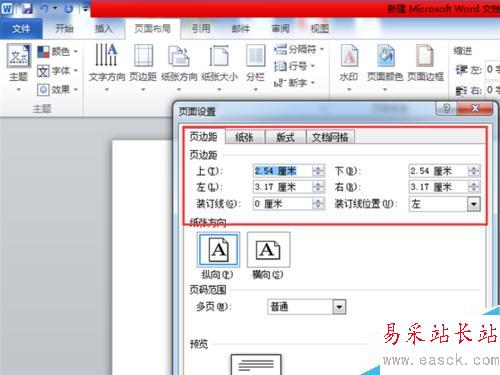The height and width of the screenshot is (375, 500).
Task: Switch to the 审阅 review tab
Action: pyautogui.click(x=280, y=29)
